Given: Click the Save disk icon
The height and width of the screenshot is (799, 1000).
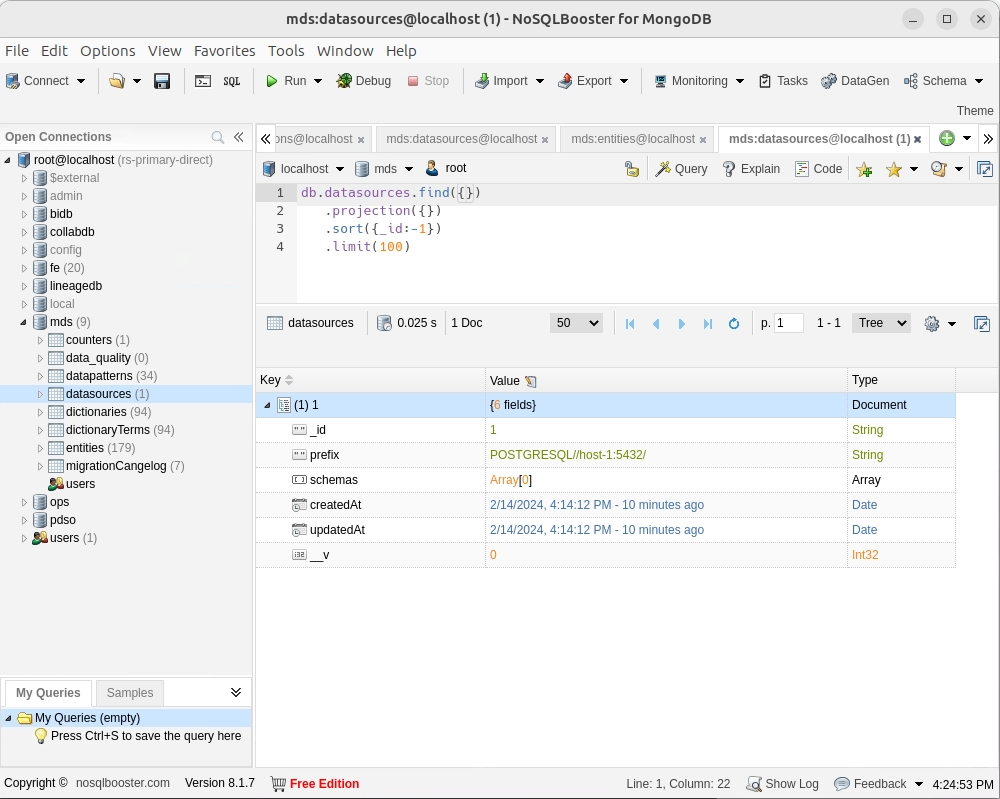Looking at the screenshot, I should 162,81.
